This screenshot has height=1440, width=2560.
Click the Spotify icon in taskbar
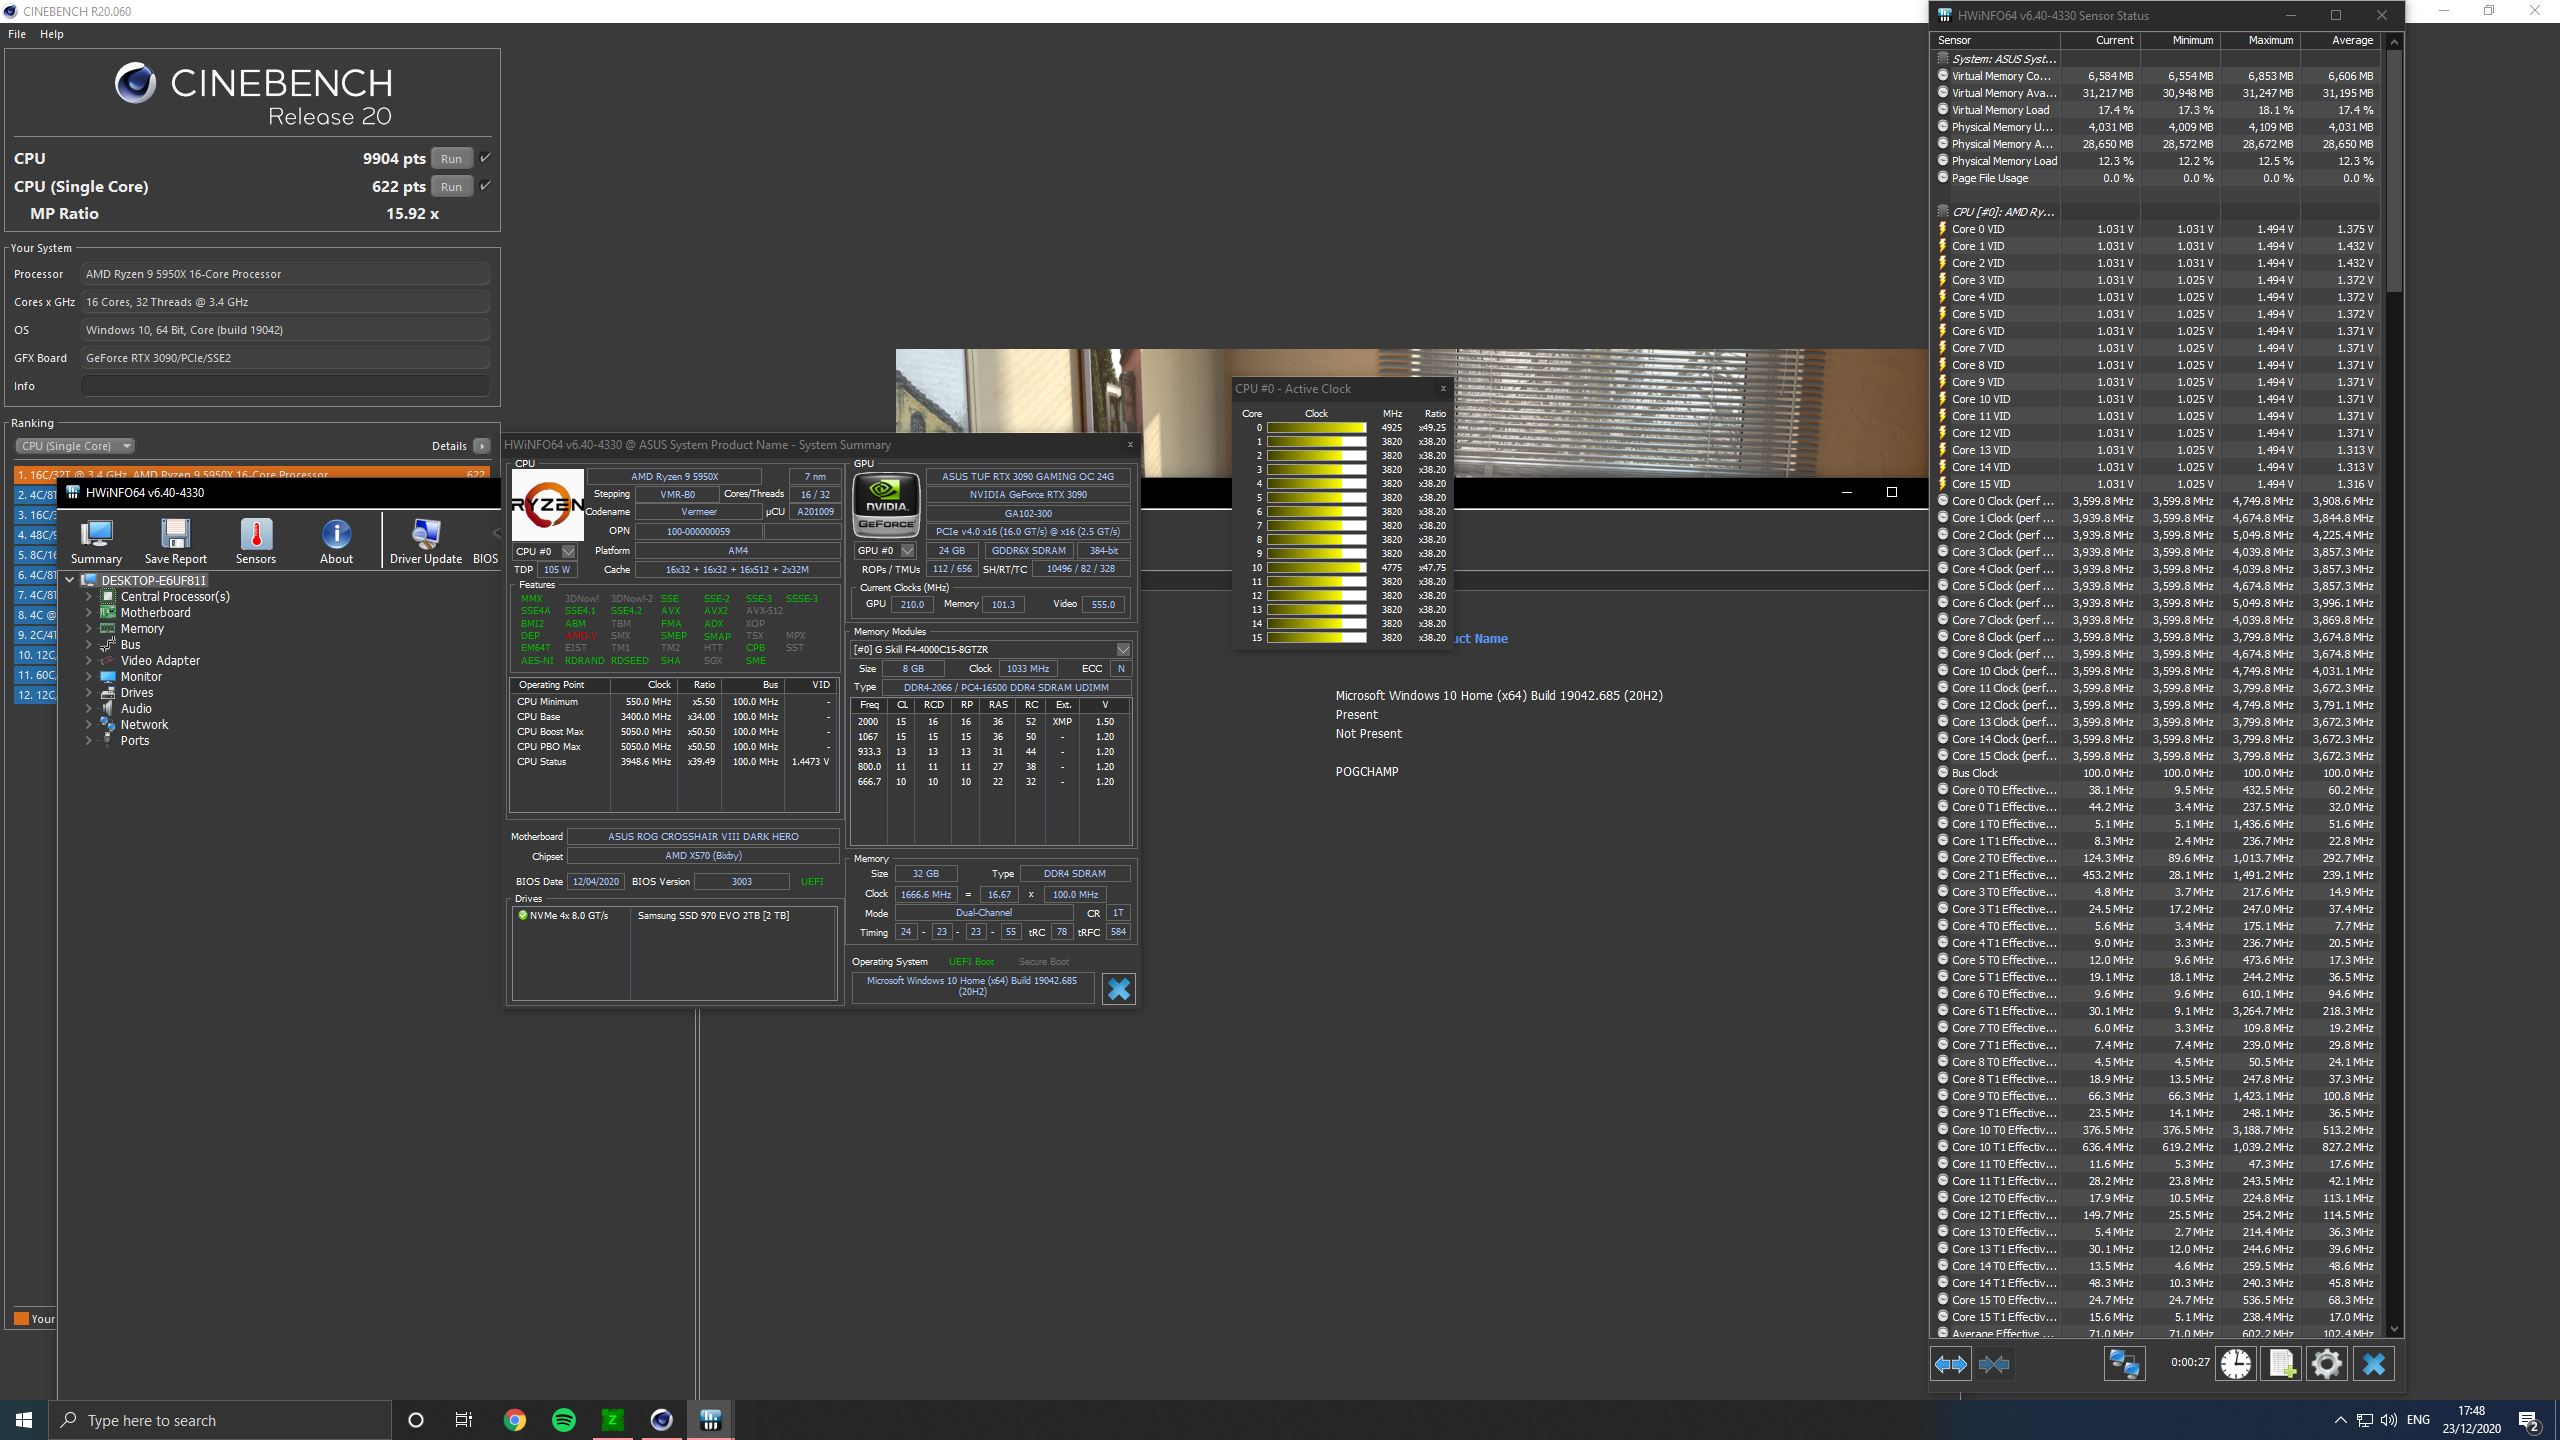click(x=564, y=1420)
